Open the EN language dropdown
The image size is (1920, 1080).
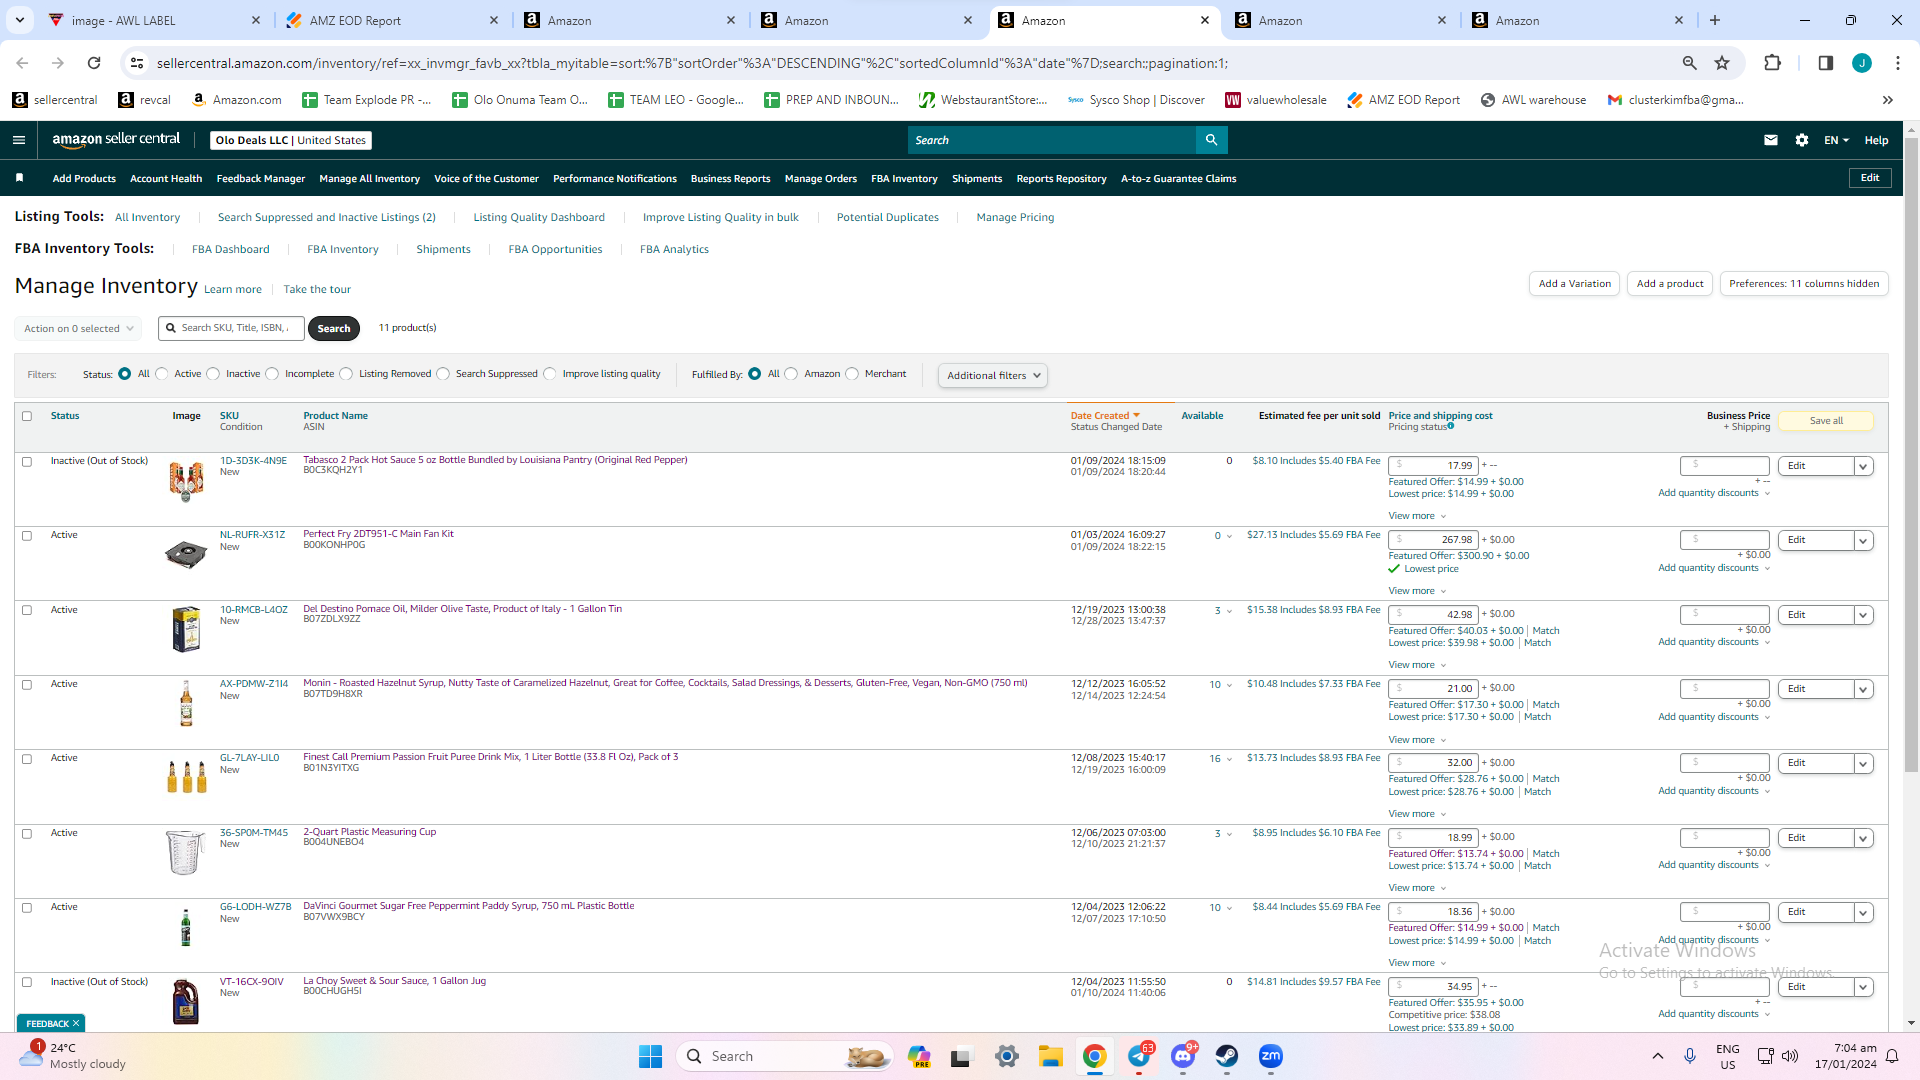pos(1836,140)
